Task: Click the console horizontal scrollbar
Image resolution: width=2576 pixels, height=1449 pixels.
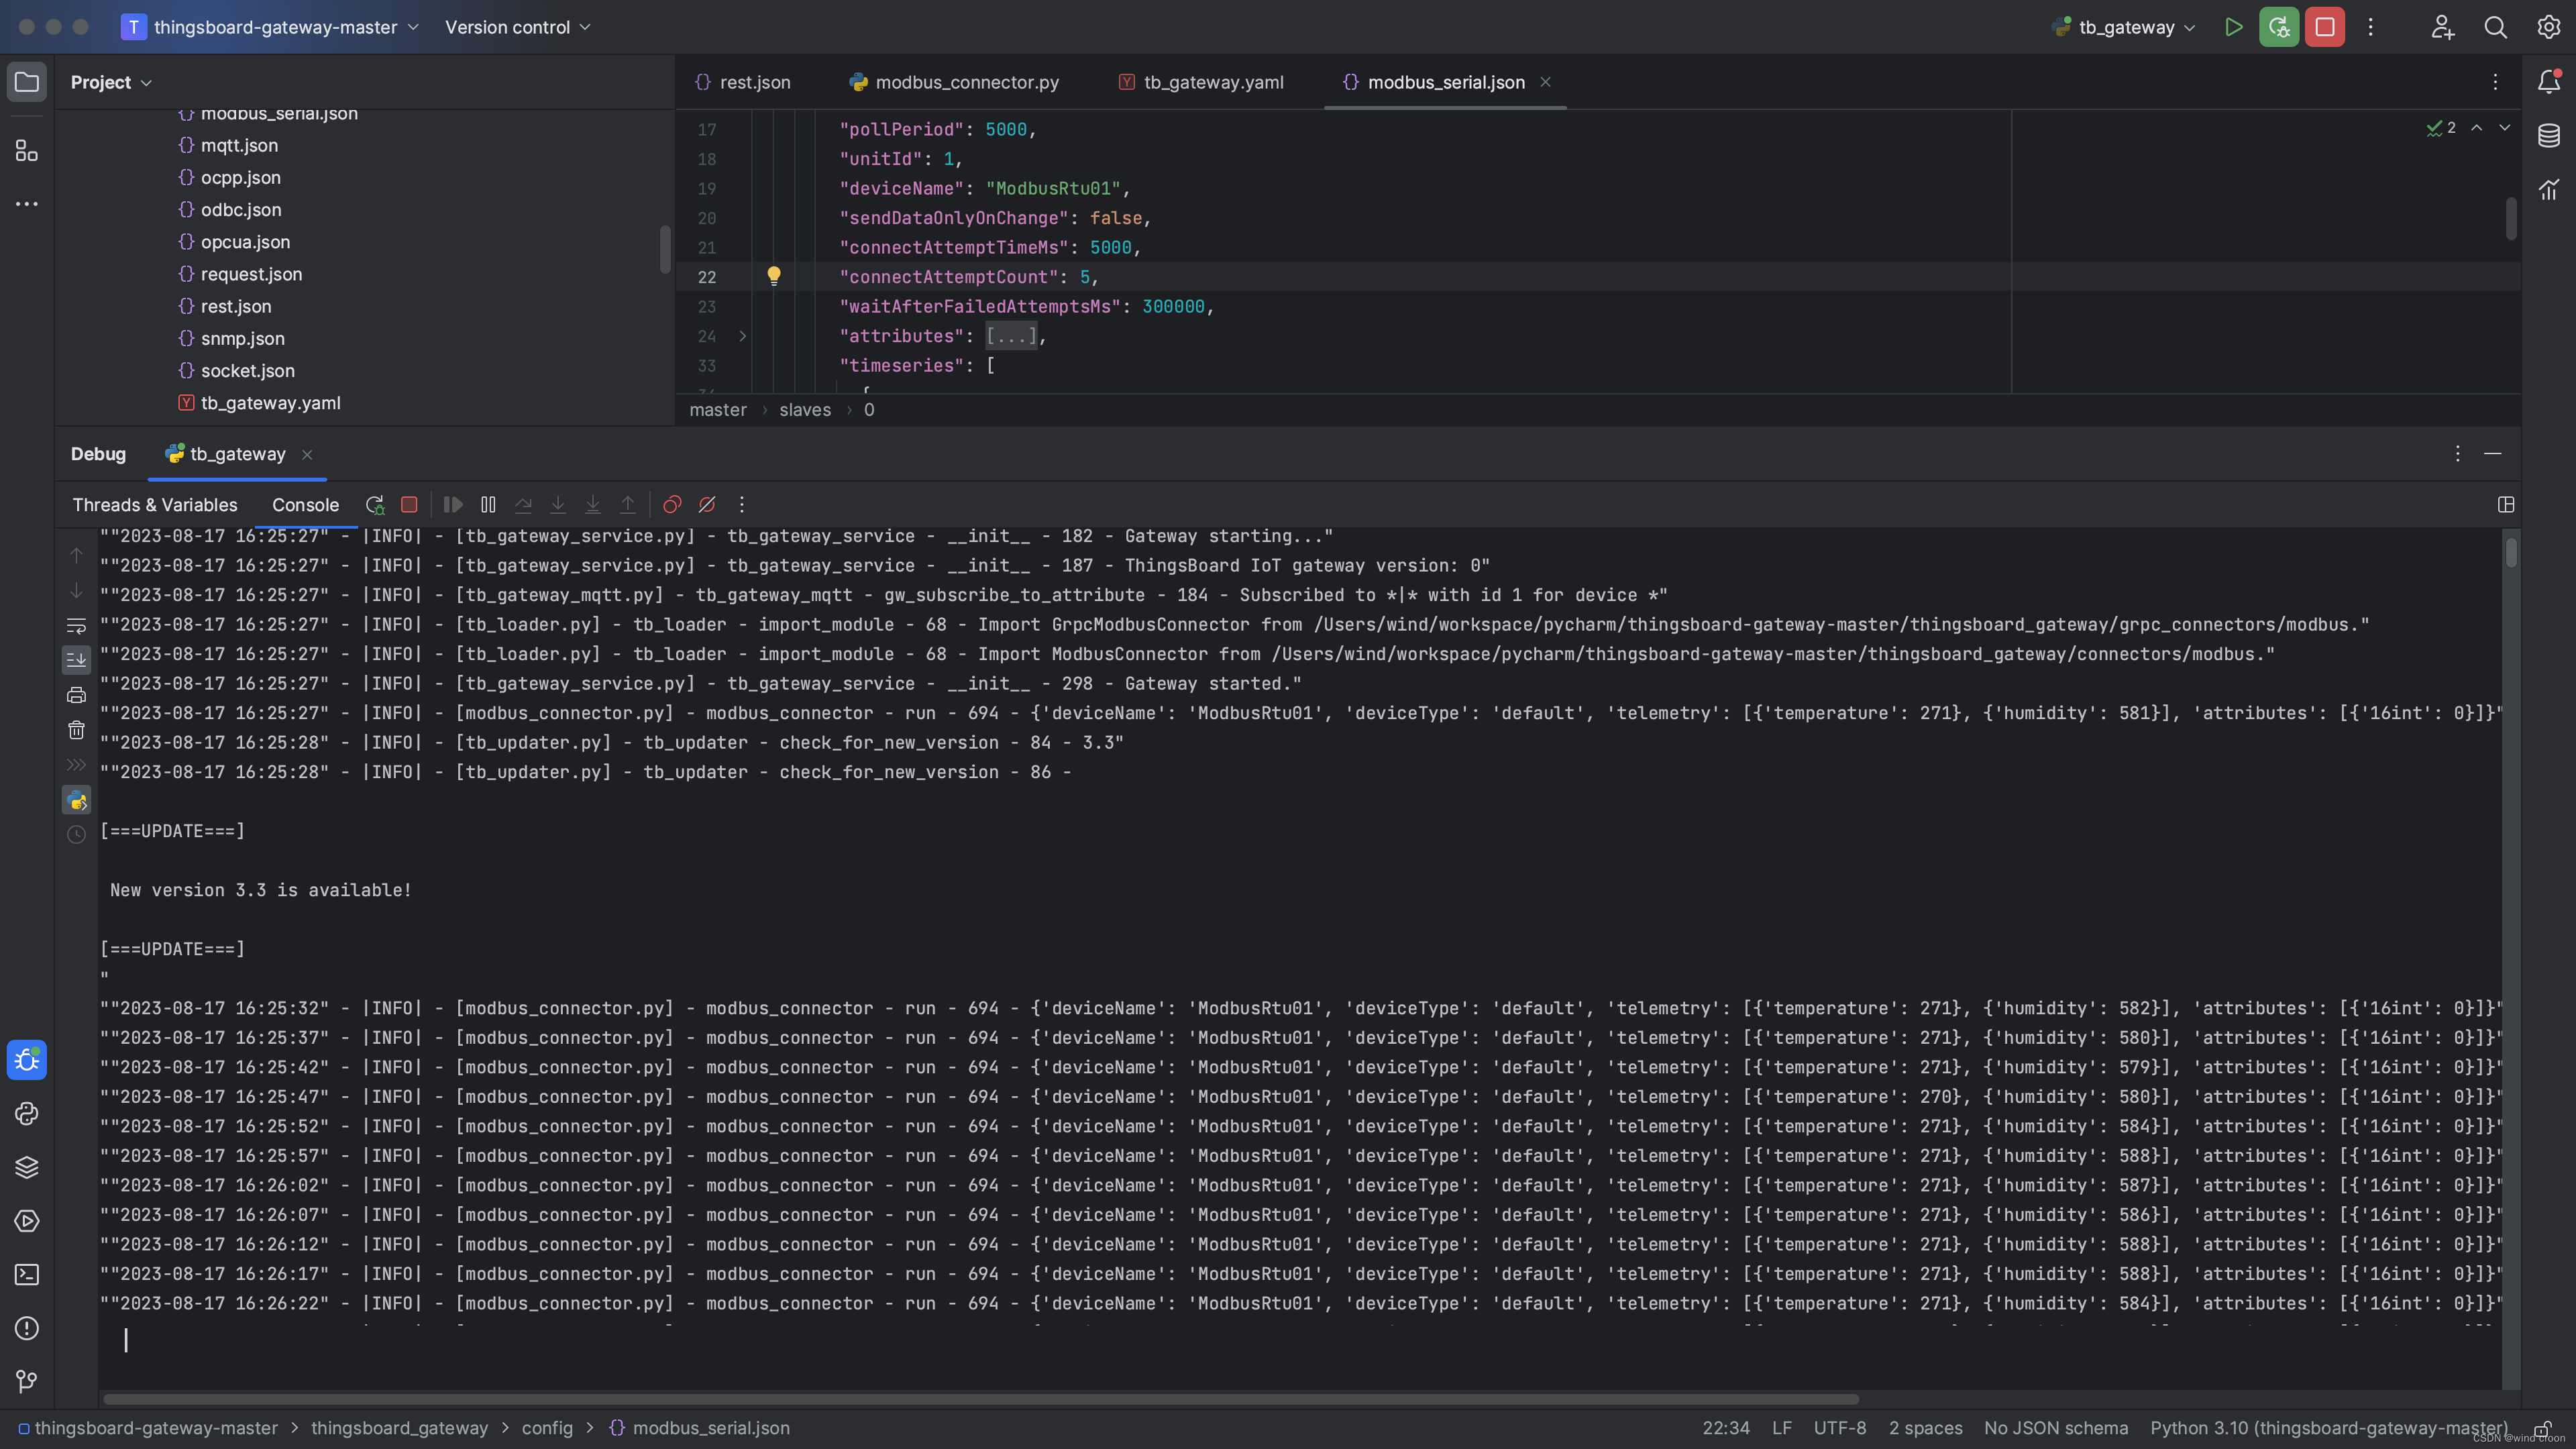Action: point(980,1399)
